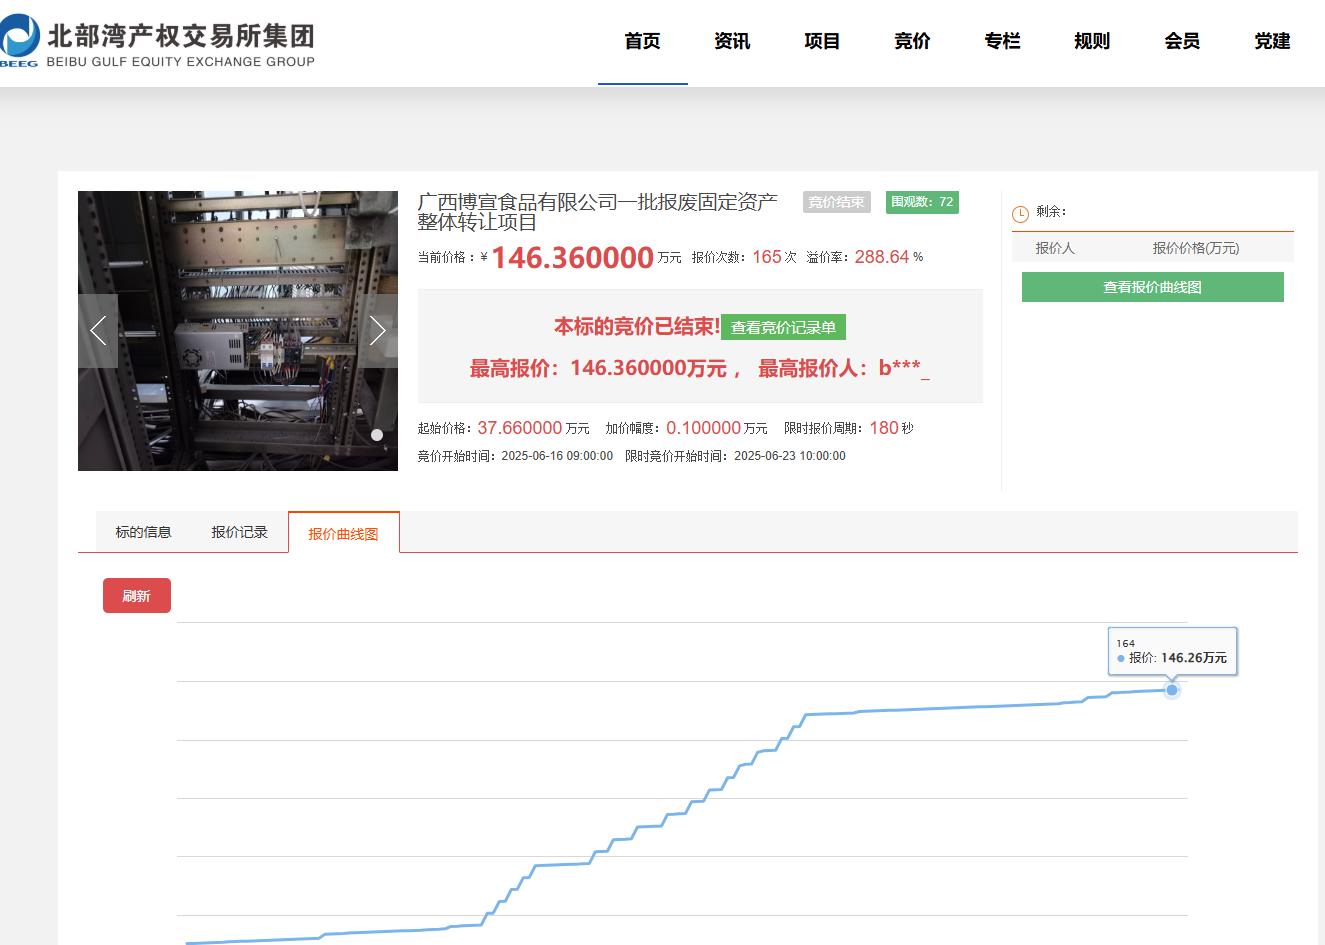Click the bid period value 180

[x=884, y=428]
